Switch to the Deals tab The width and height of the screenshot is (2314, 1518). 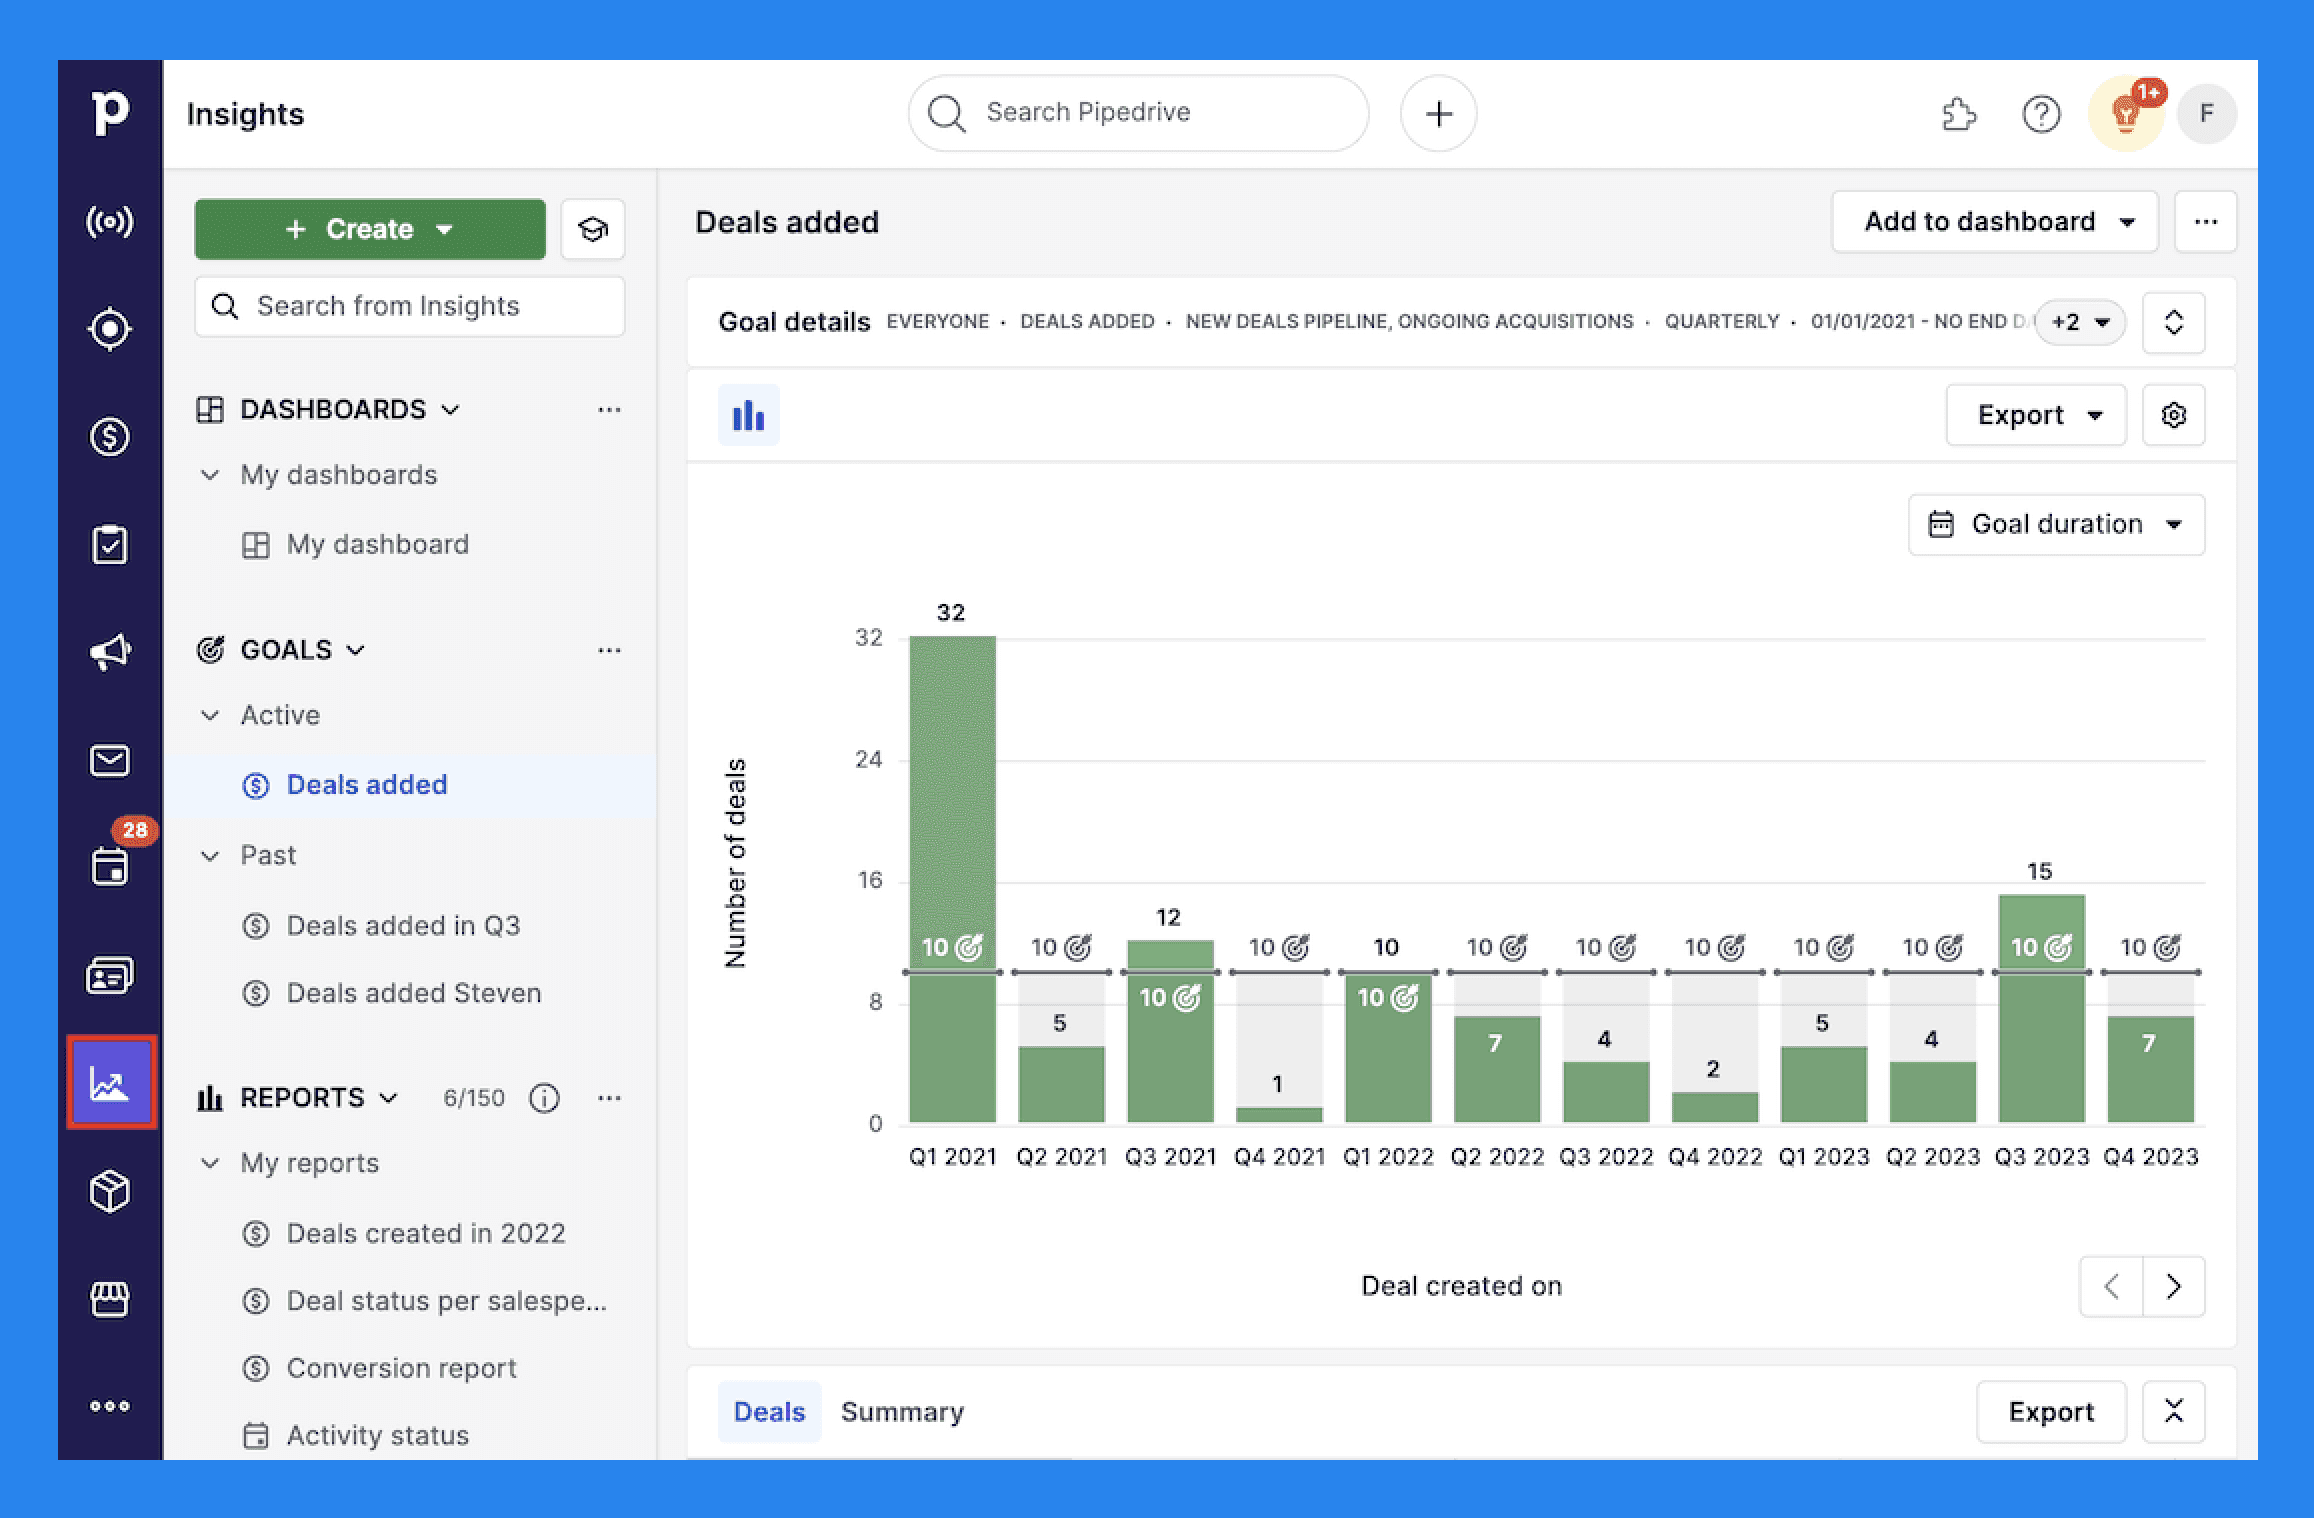click(769, 1411)
